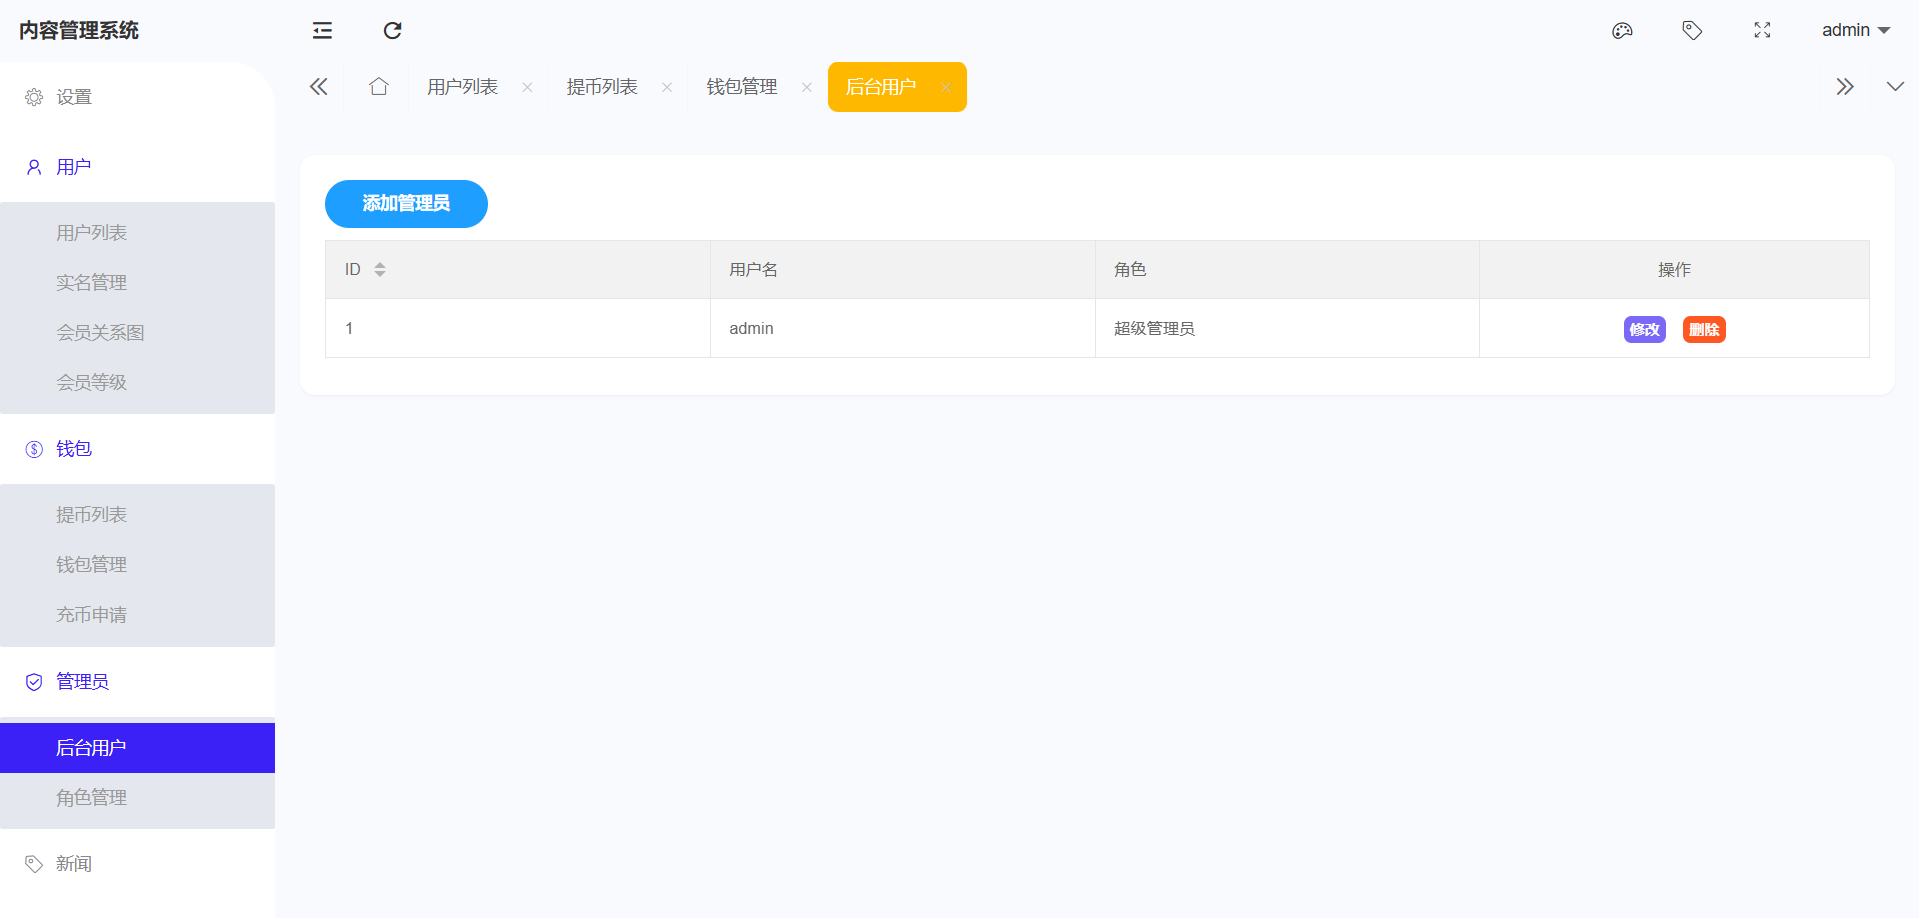Image resolution: width=1919 pixels, height=918 pixels.
Task: Expand the tab actions dropdown chevron
Action: (1894, 87)
